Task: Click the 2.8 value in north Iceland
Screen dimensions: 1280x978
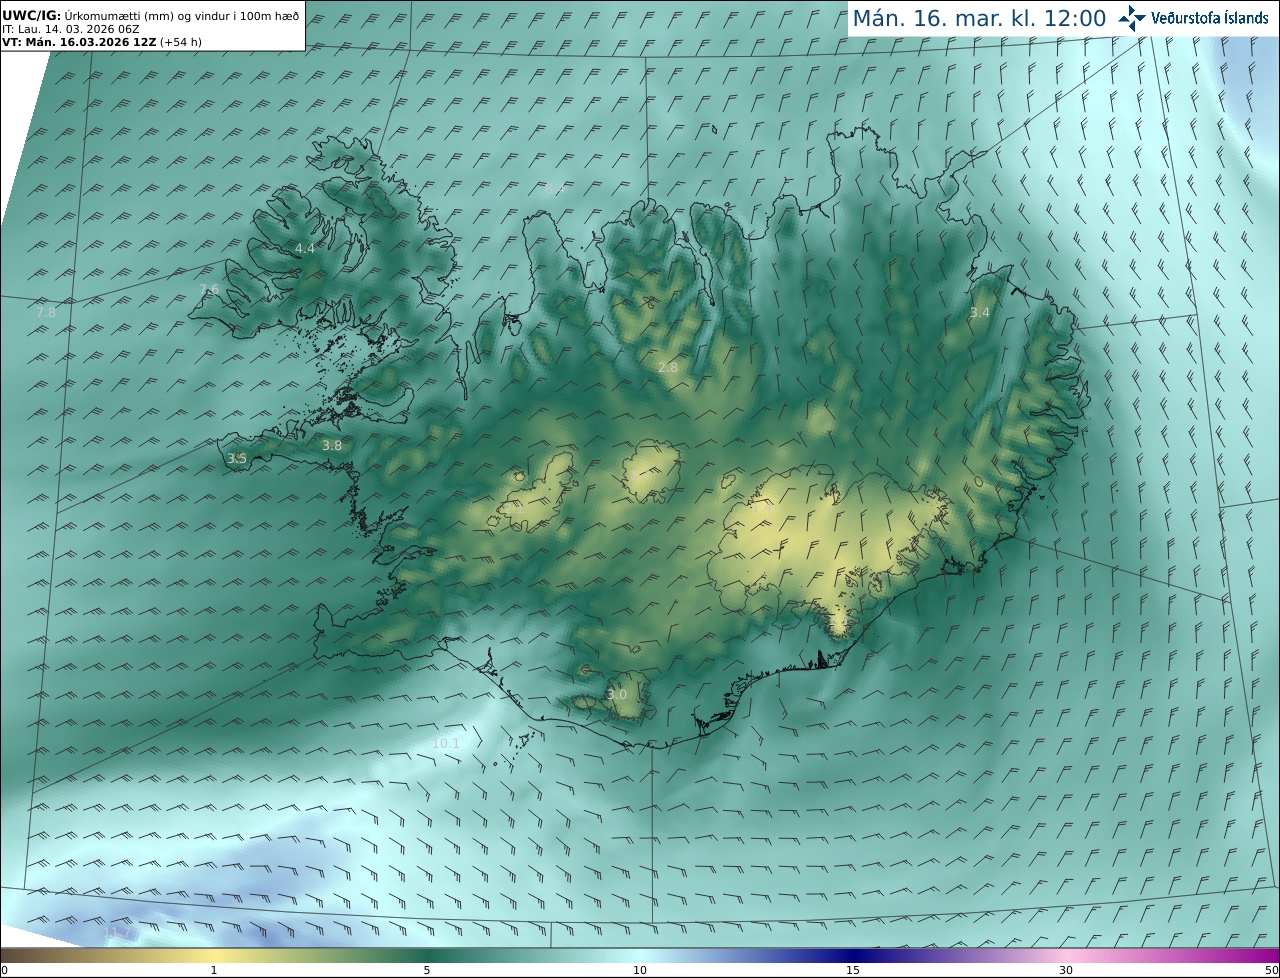Action: [x=668, y=367]
